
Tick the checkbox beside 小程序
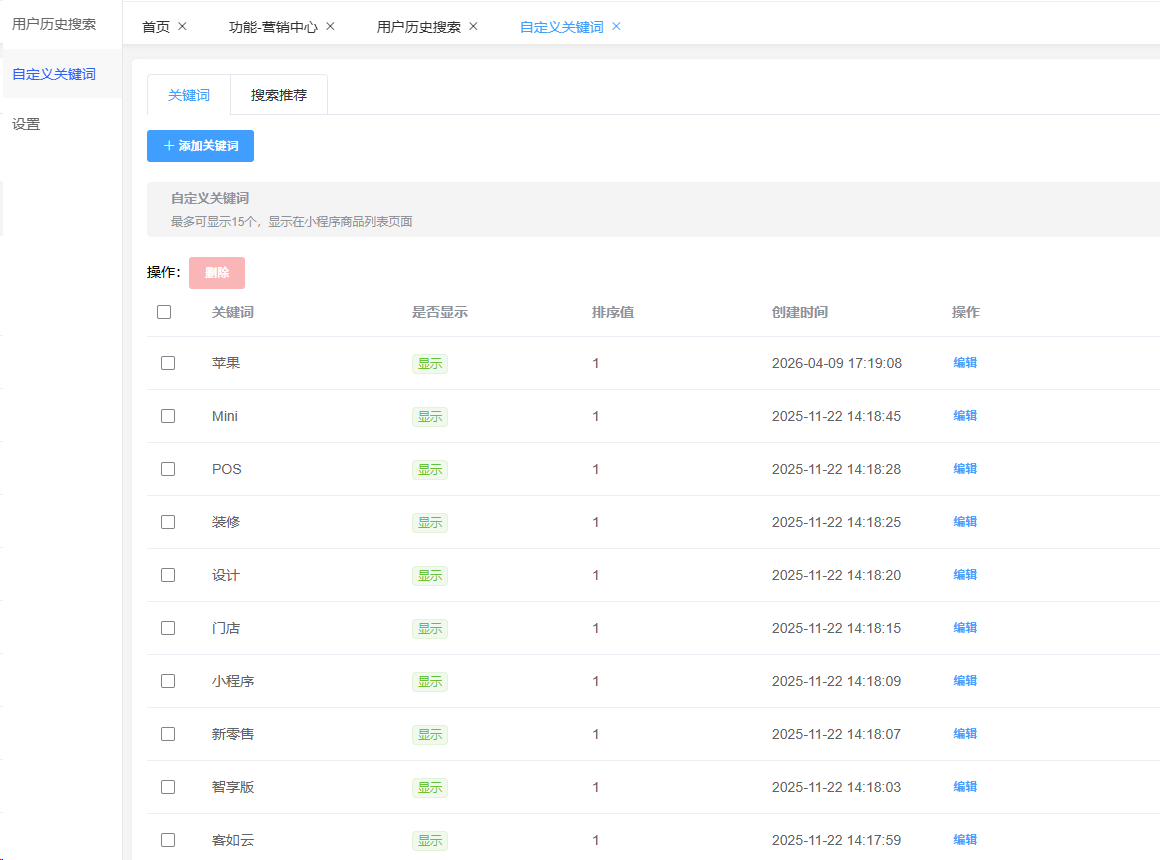tap(168, 681)
